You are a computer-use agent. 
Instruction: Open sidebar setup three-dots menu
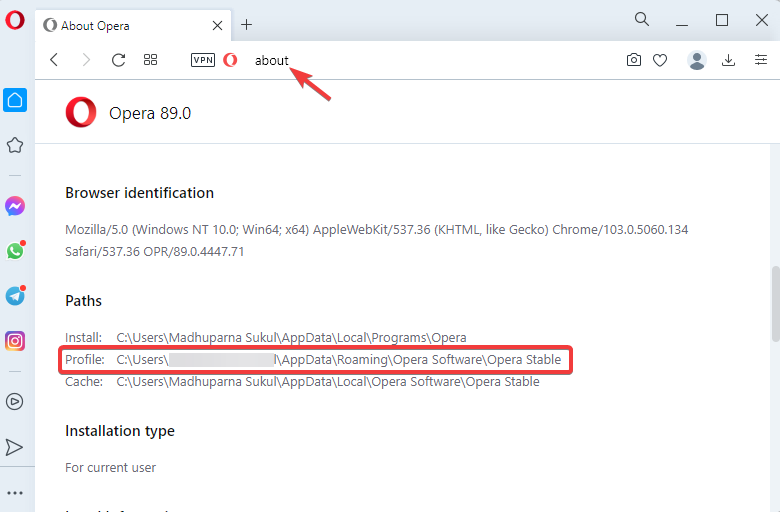click(x=15, y=493)
